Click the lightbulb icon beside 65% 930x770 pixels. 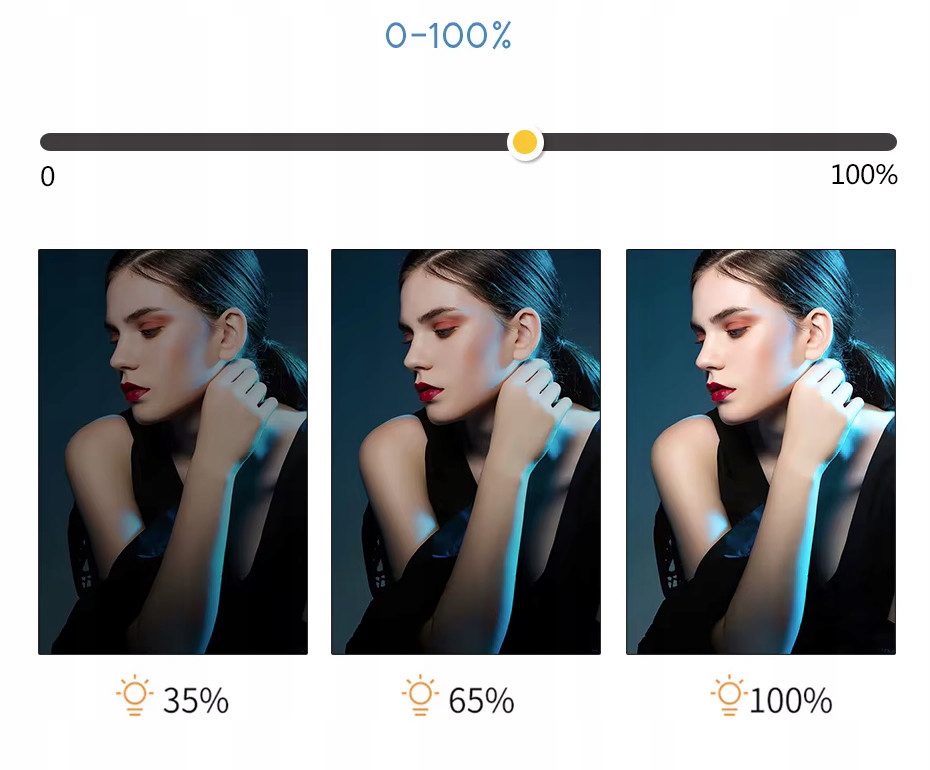[x=420, y=695]
